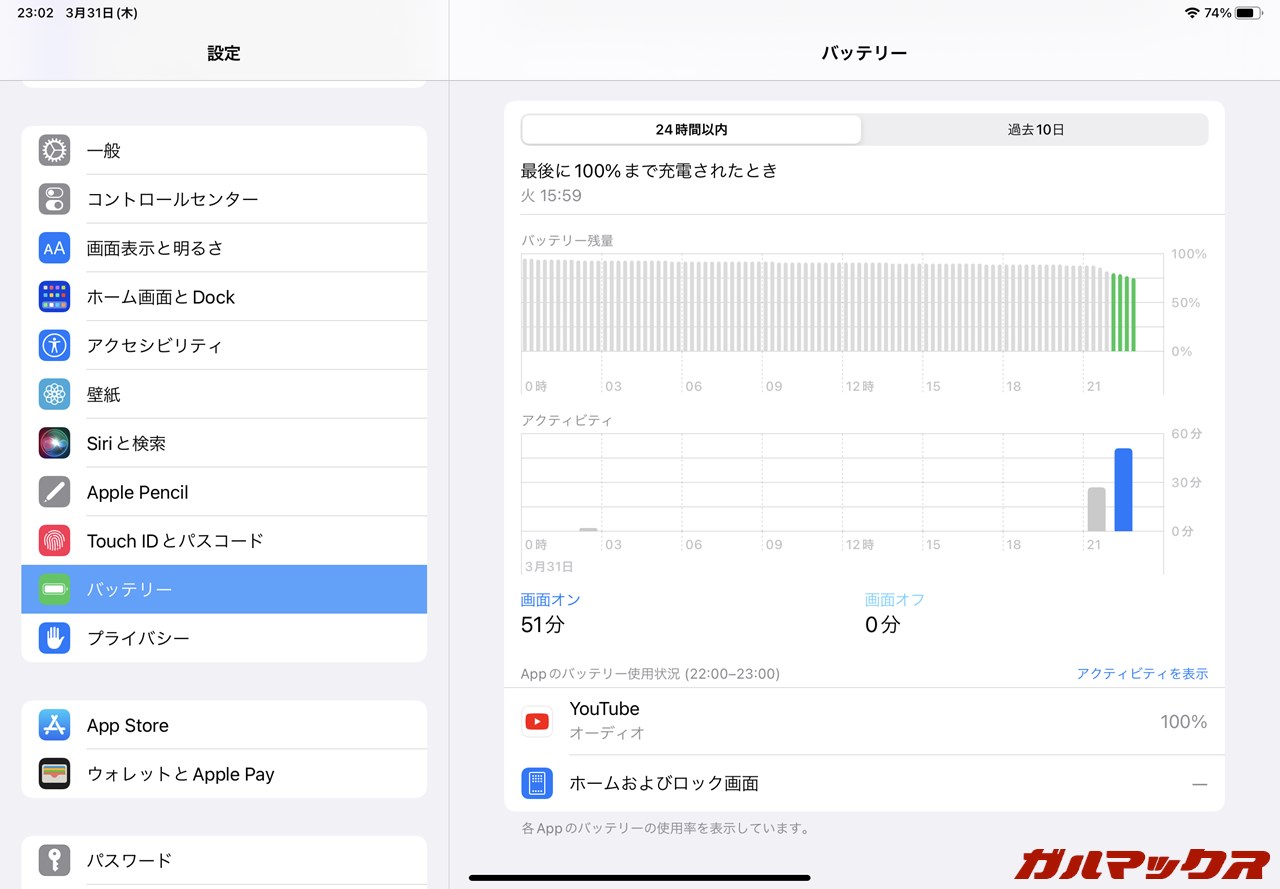This screenshot has height=889, width=1280.
Task: Select the 24時間以内 tab
Action: pos(690,129)
